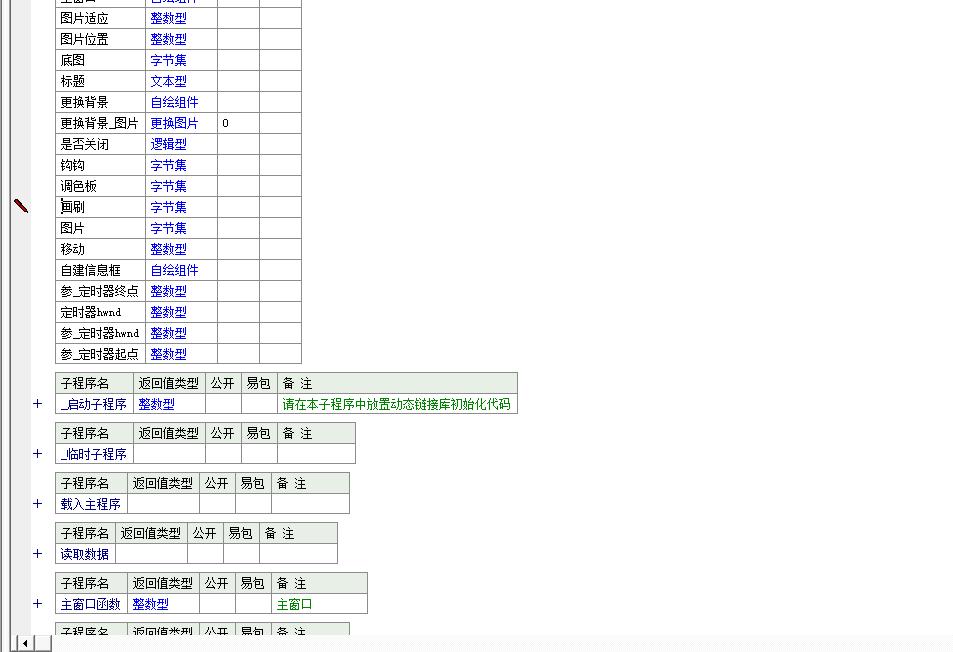Image resolution: width=953 pixels, height=652 pixels.
Task: Click the 更换图片 type of 更换背景_图片
Action: 174,123
